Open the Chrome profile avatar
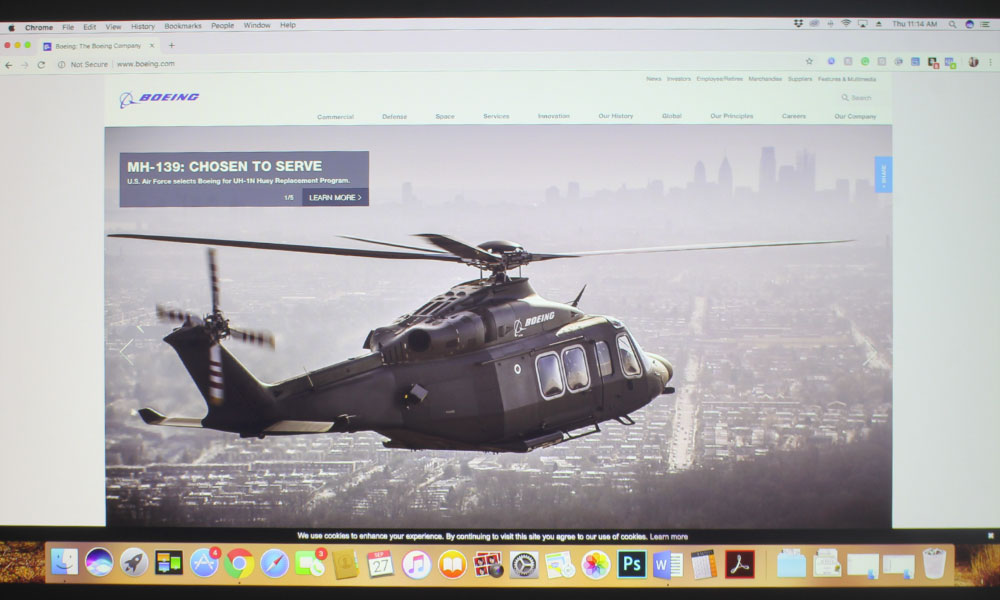This screenshot has height=600, width=1000. point(973,62)
